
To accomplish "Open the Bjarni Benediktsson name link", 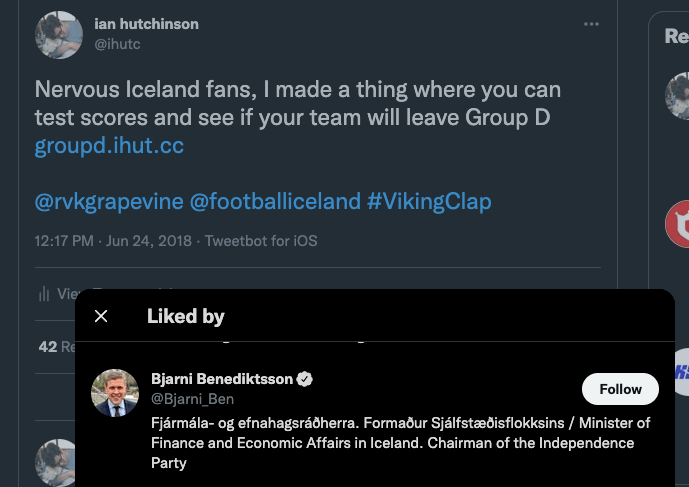I will tap(221, 380).
